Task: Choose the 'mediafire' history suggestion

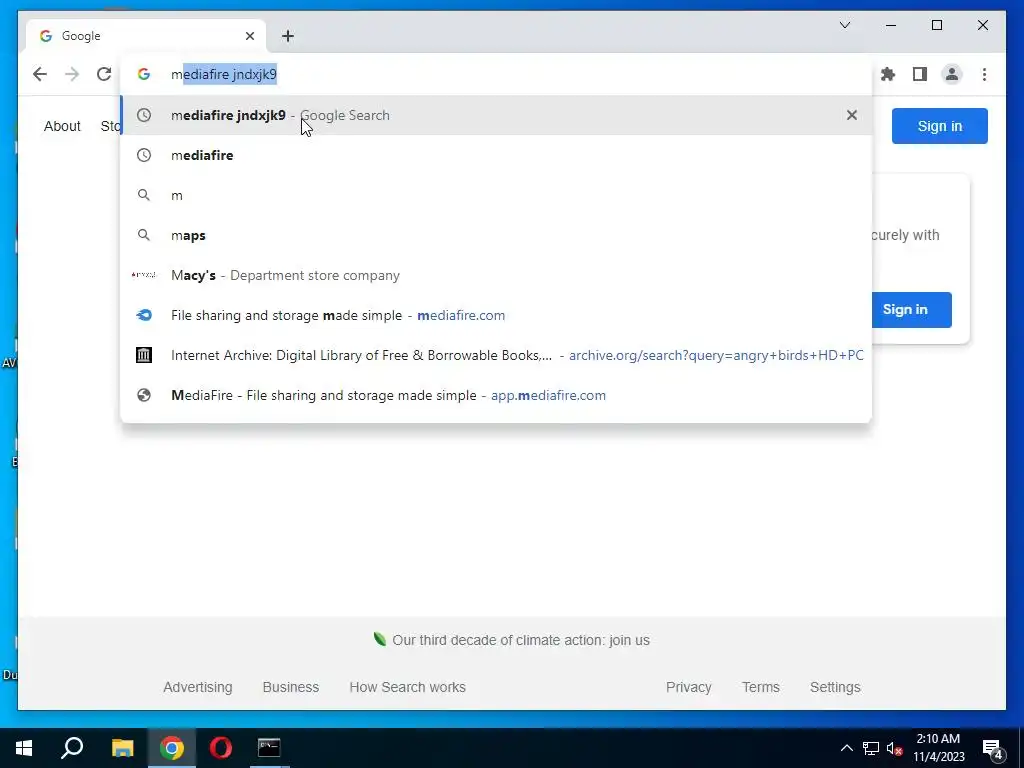Action: click(x=496, y=155)
